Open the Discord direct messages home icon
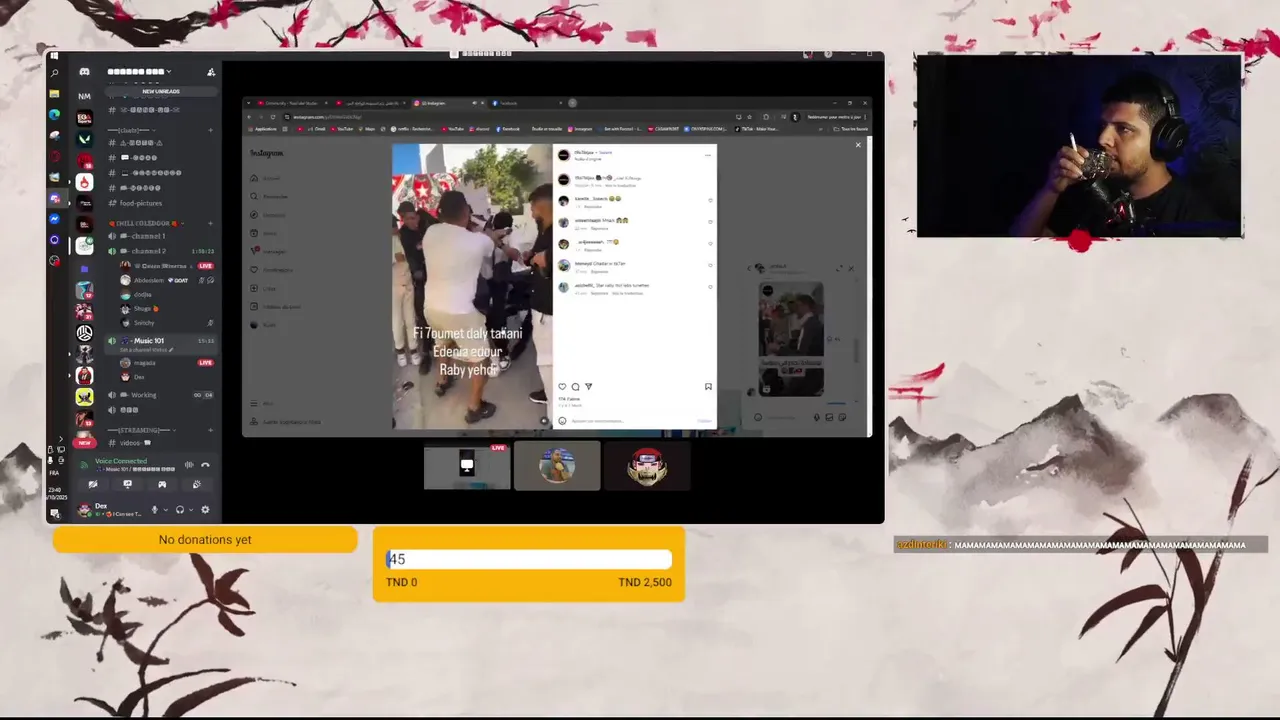This screenshot has width=1280, height=720. [85, 72]
